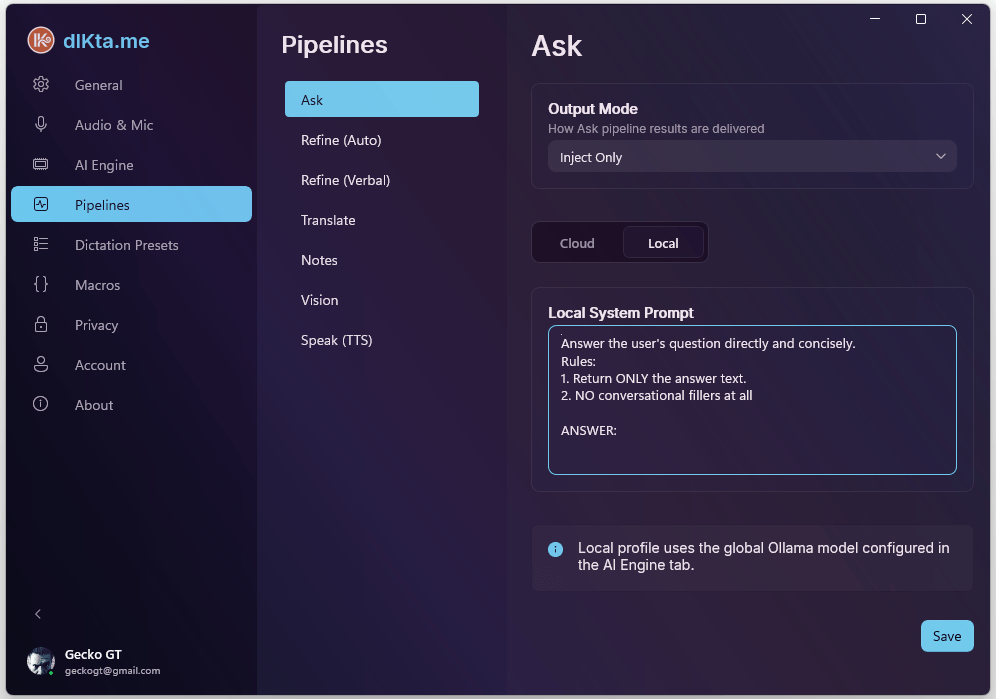Open General settings gear icon
Viewport: 996px width, 699px height.
click(41, 85)
